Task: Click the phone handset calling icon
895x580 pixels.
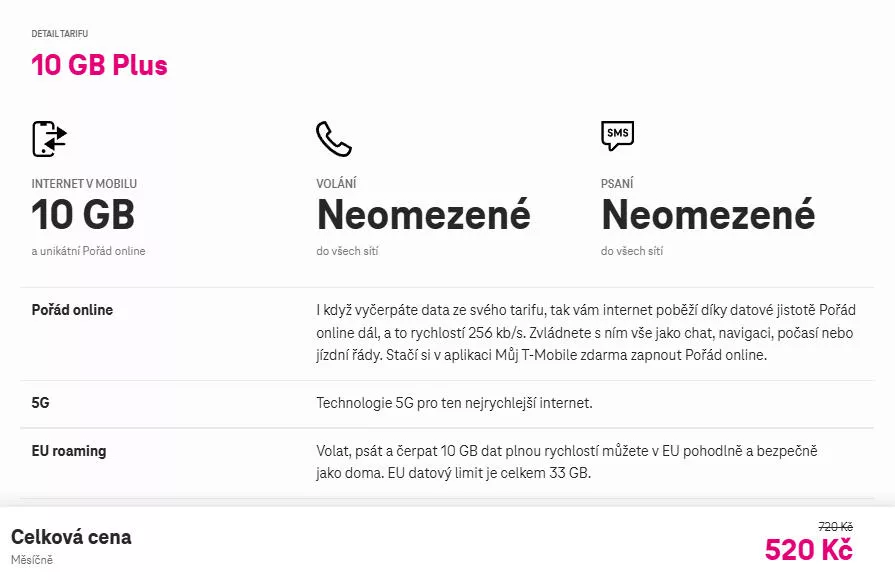Action: tap(334, 139)
